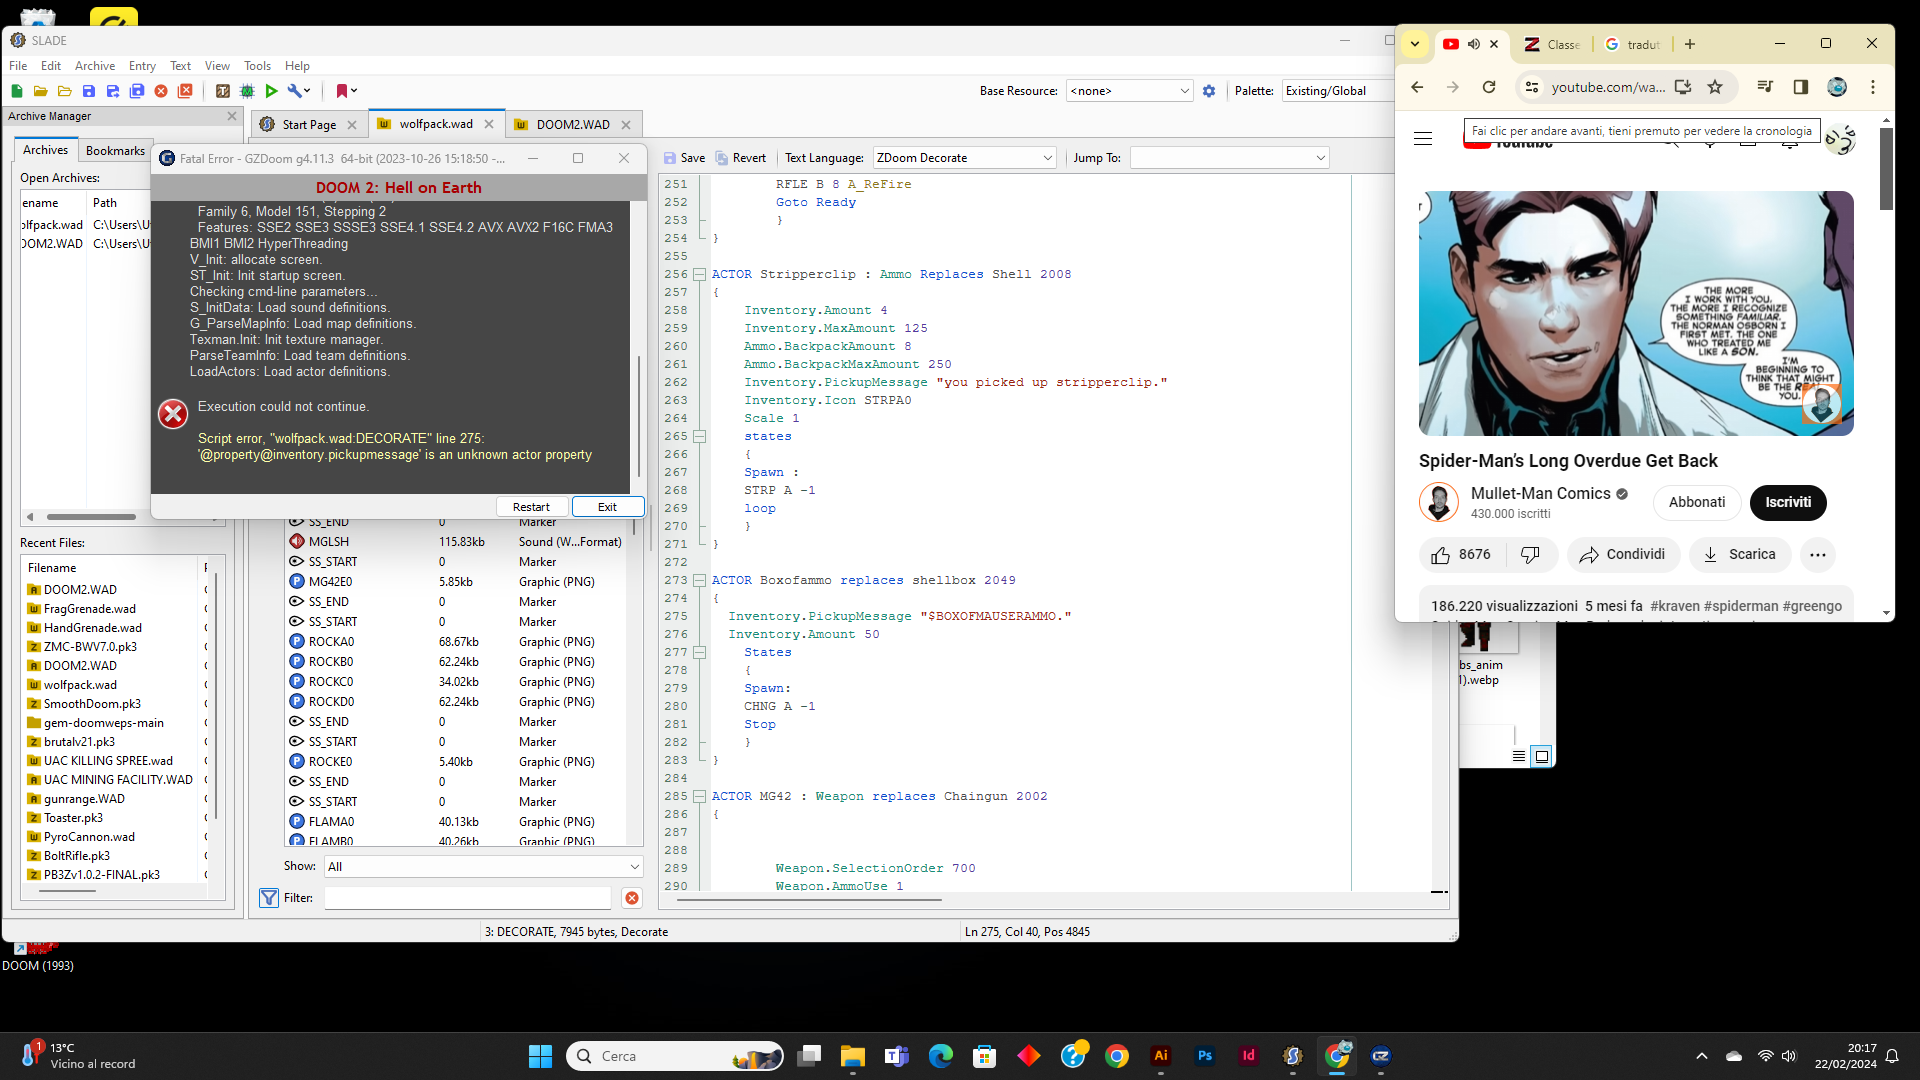Open Base Resource dropdown showing <none>

tap(1129, 91)
